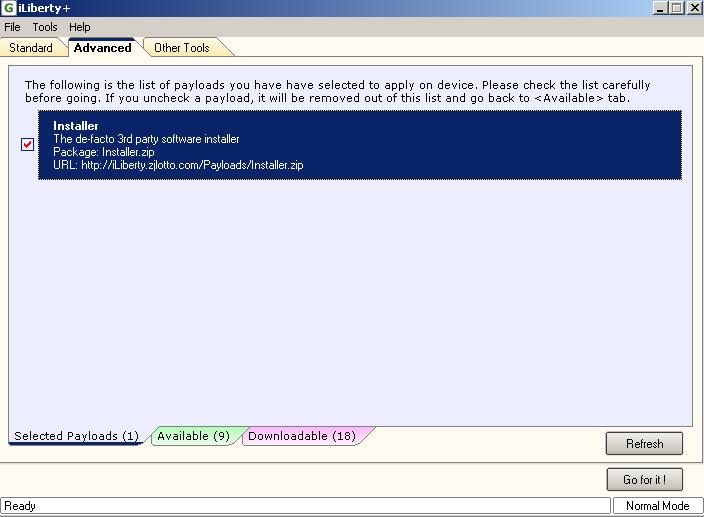The width and height of the screenshot is (704, 517).
Task: Click the iLiberty+ app icon in title bar
Action: pos(9,8)
